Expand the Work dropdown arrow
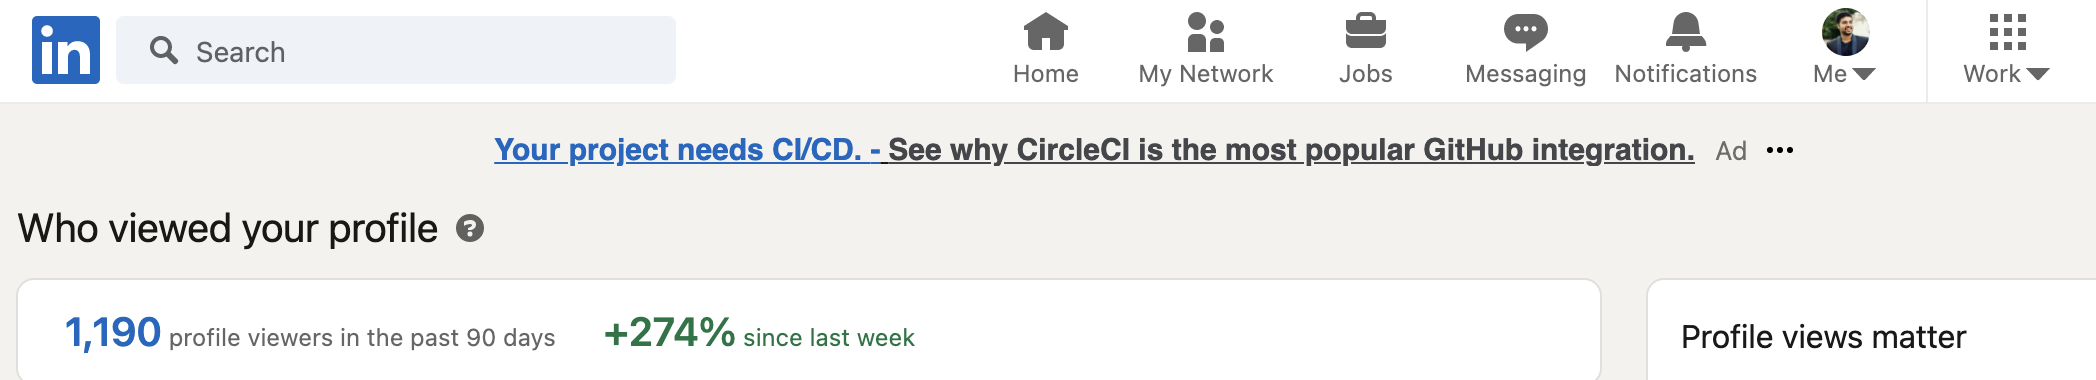The width and height of the screenshot is (2096, 380). point(2038,74)
